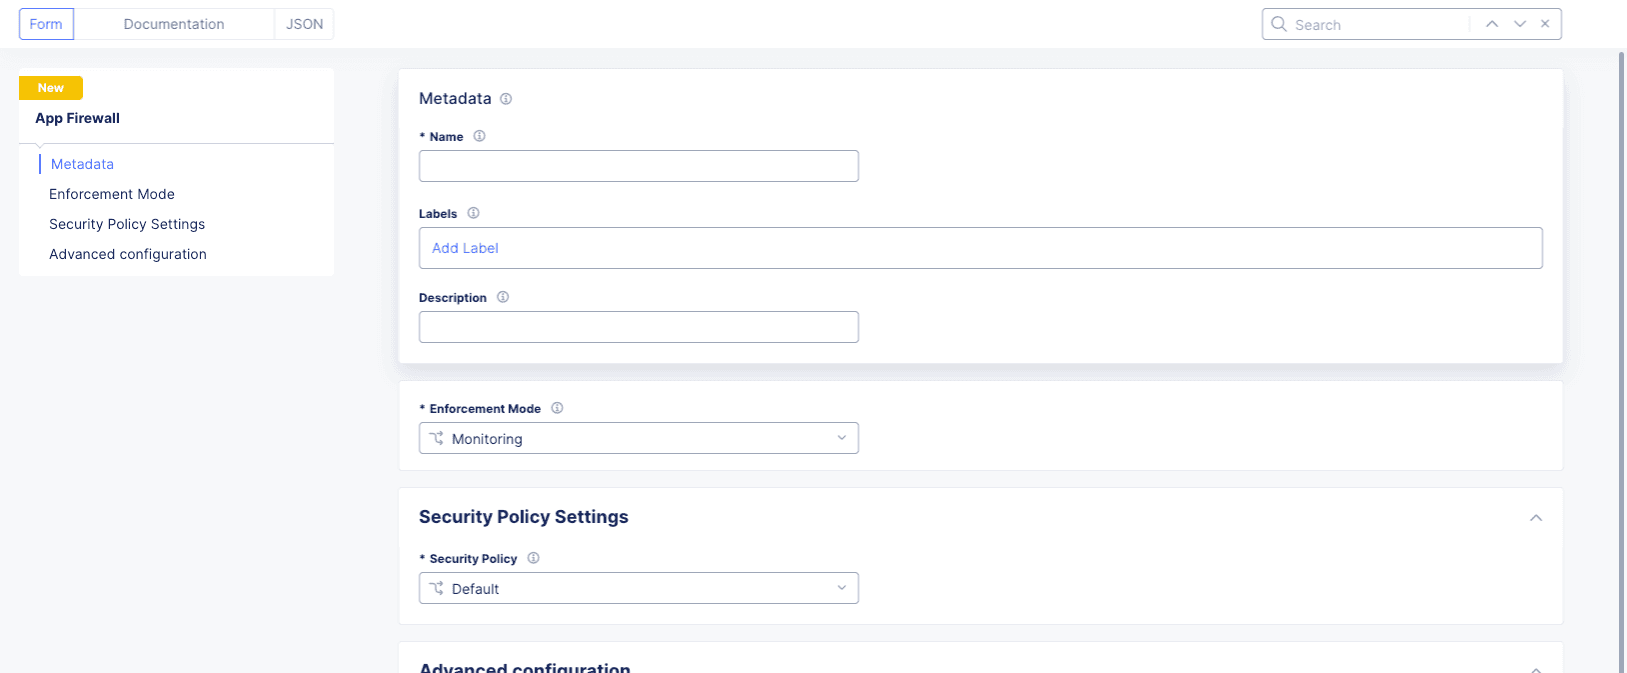Click the info icon next to Name
The image size is (1627, 673).
[x=479, y=136]
